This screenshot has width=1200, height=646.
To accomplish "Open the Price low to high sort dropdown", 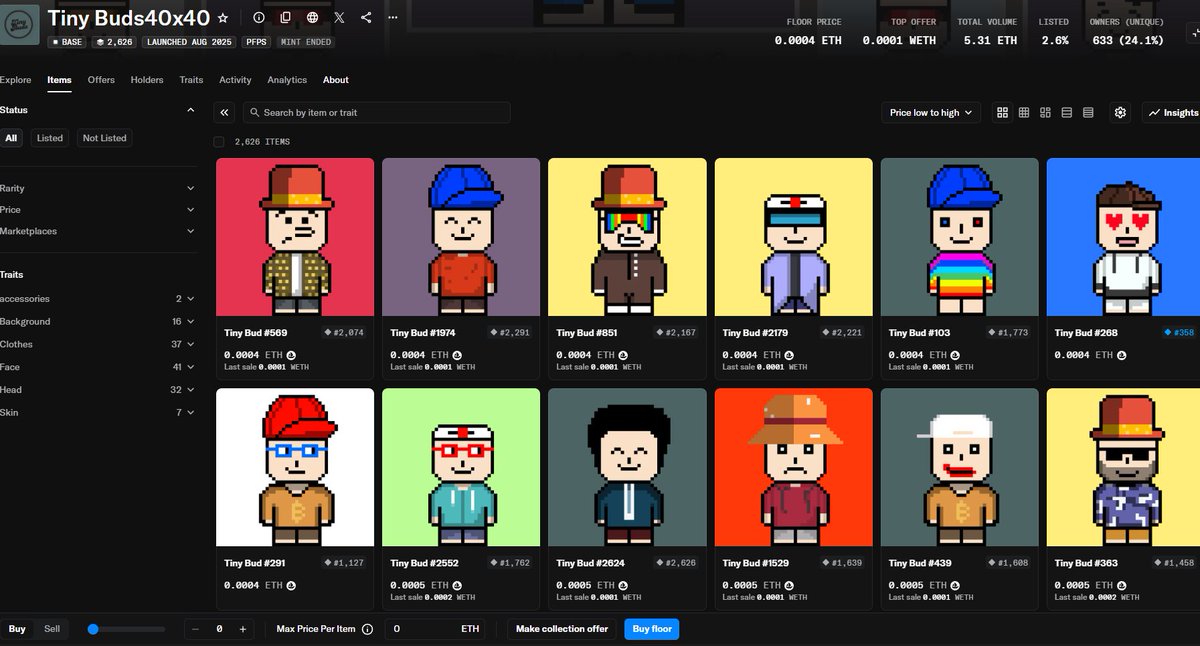I will coord(931,113).
